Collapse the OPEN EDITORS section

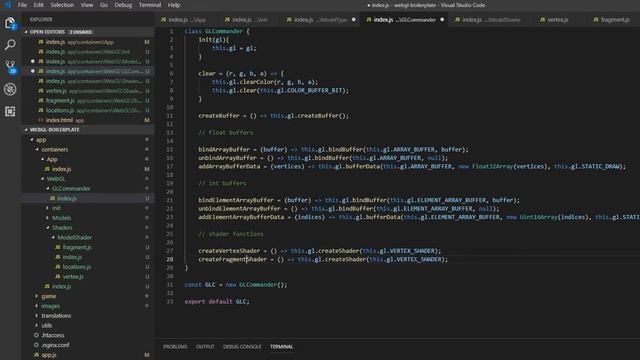click(26, 32)
